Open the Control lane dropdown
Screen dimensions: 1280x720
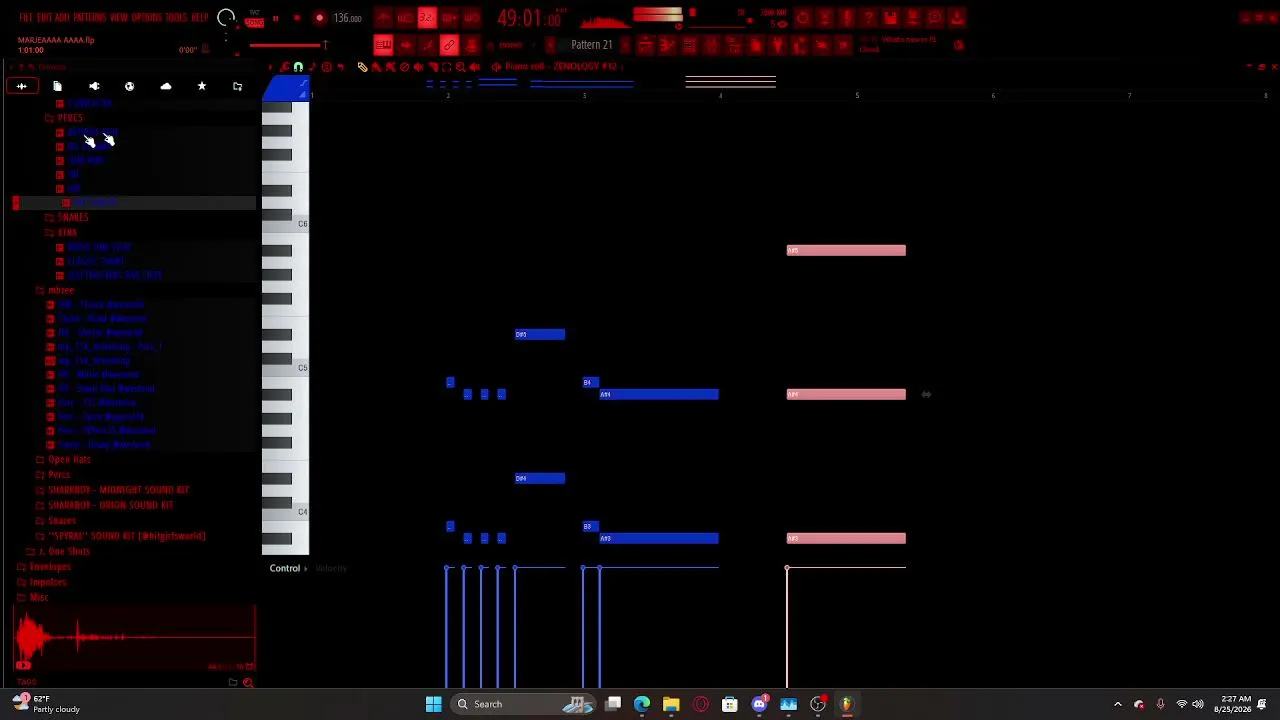[x=288, y=568]
